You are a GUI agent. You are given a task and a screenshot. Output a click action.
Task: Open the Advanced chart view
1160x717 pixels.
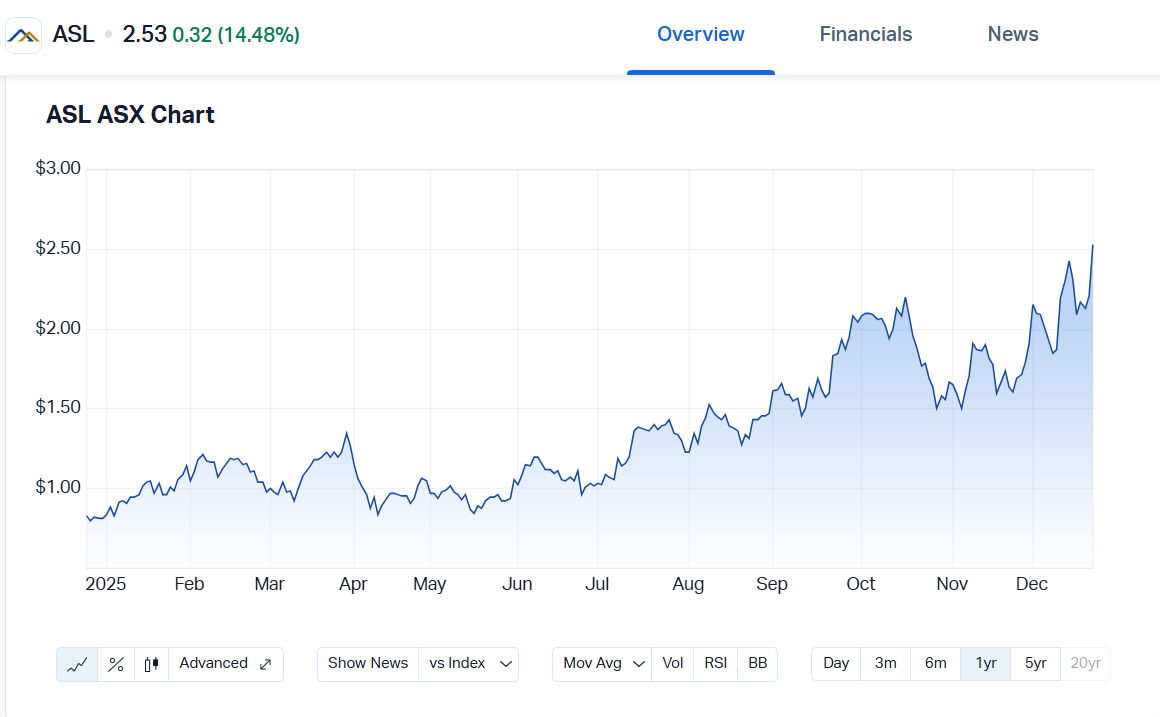point(225,664)
